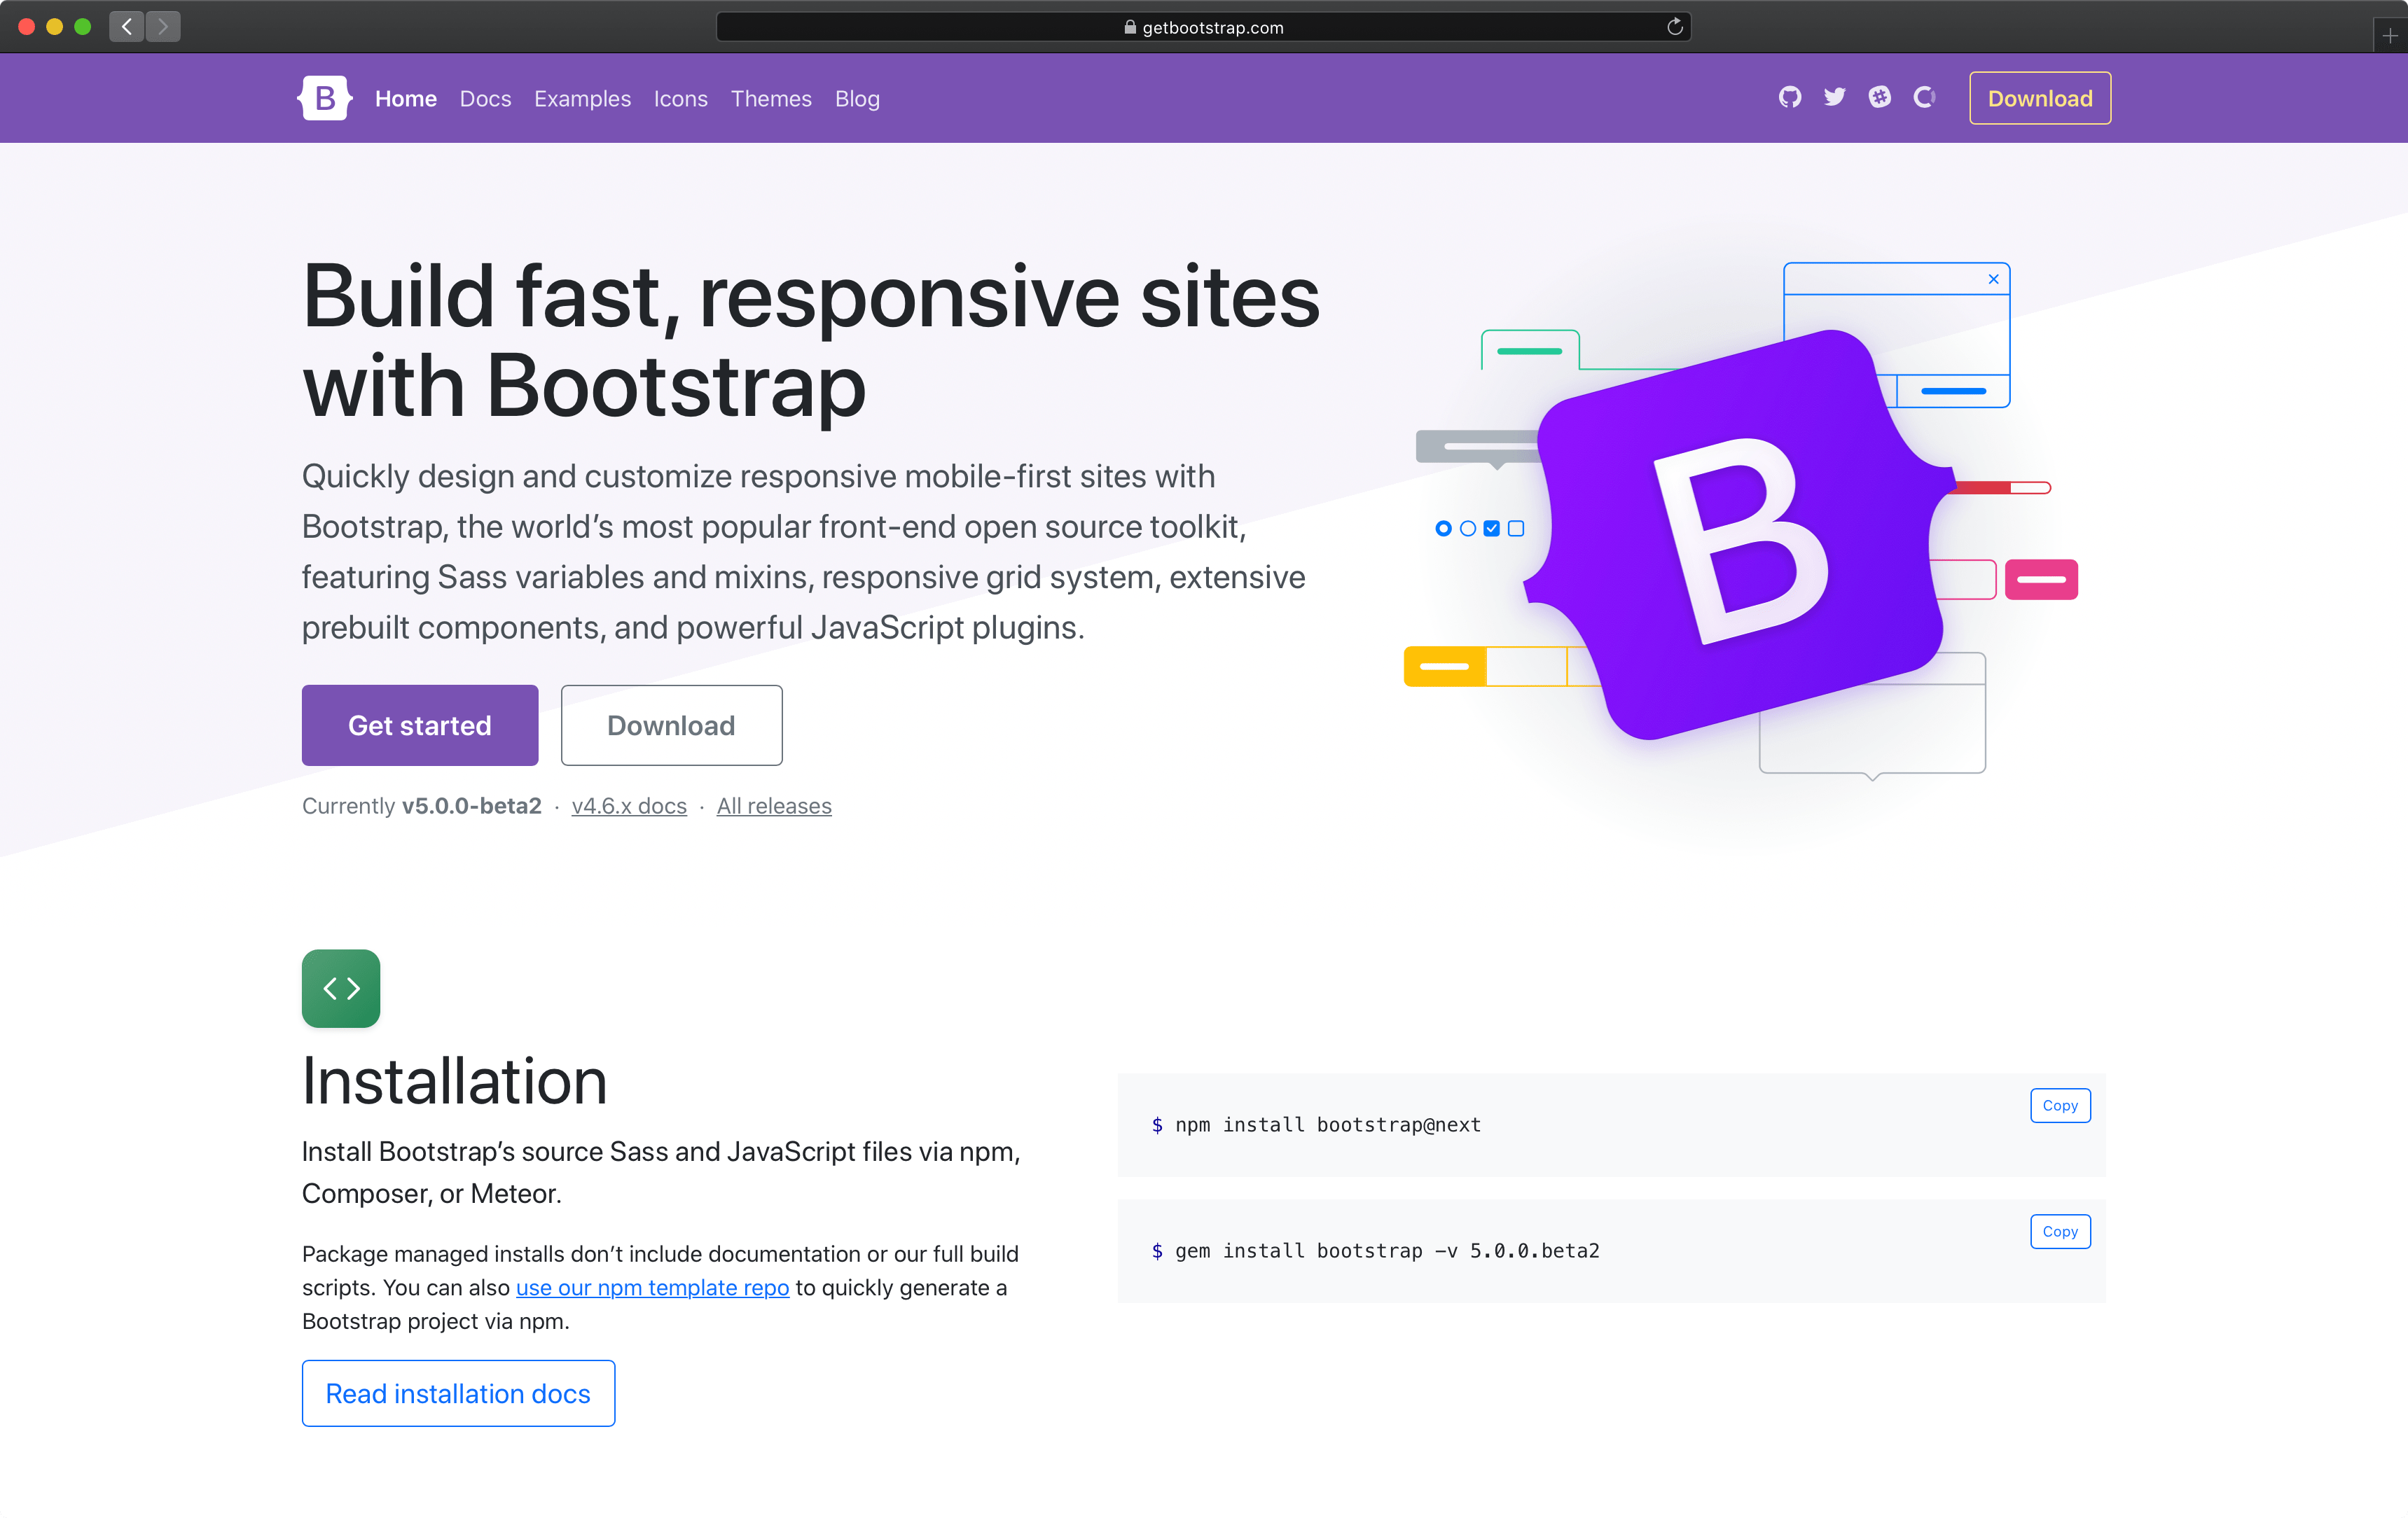
Task: Click the 'v4.6.x docs' version link
Action: [x=628, y=806]
